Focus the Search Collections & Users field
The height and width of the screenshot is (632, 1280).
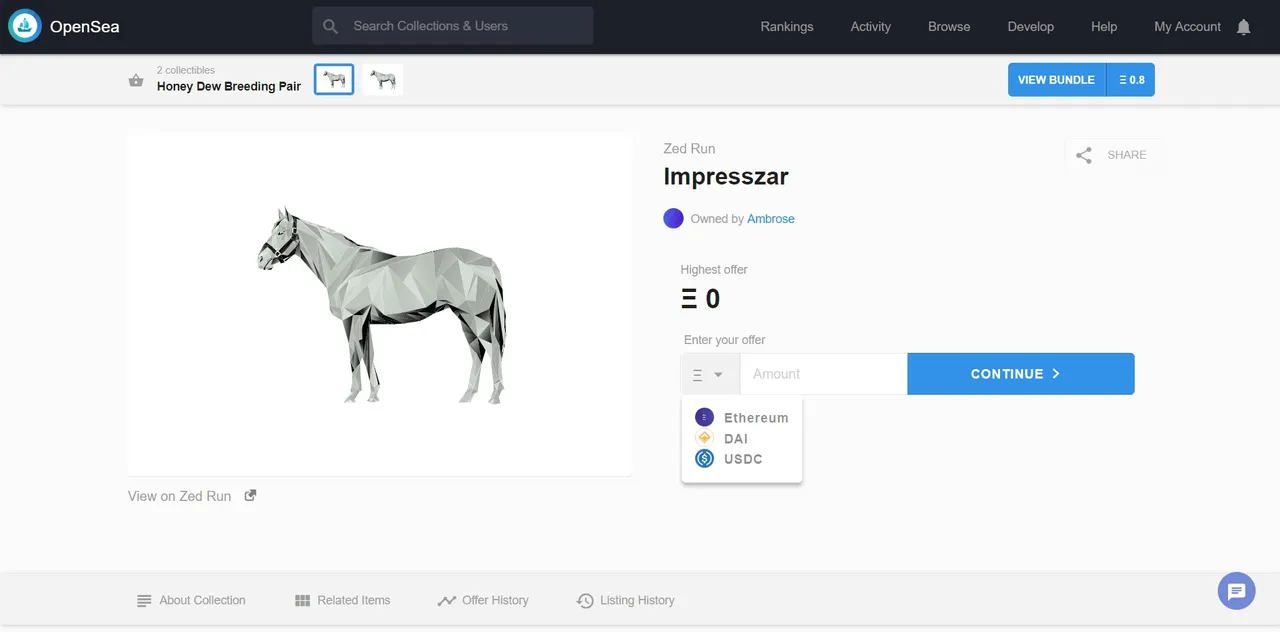pos(453,26)
